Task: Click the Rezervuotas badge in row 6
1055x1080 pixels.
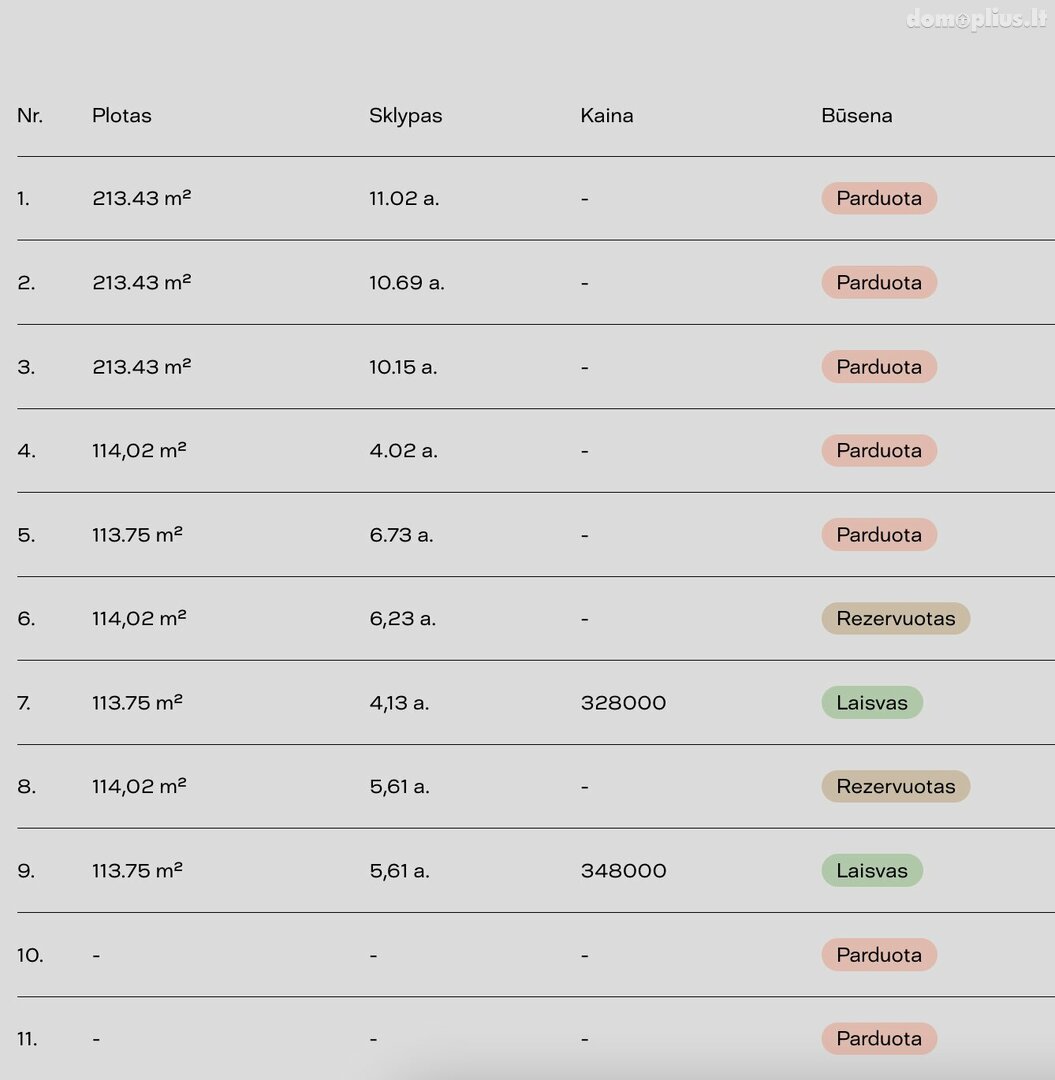Action: [896, 619]
